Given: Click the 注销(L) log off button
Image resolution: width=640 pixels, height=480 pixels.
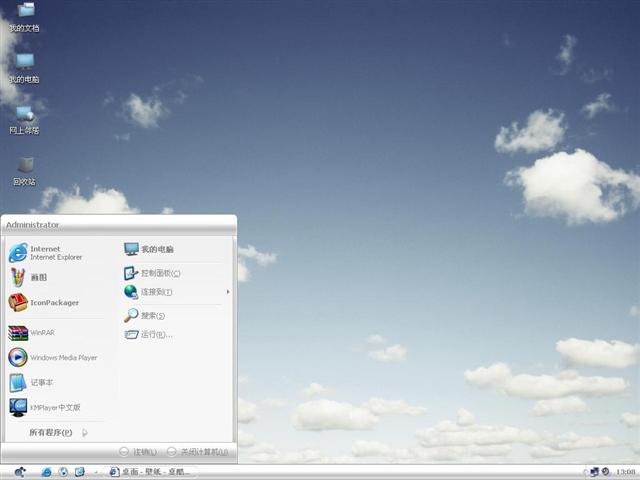Looking at the screenshot, I should pos(138,452).
